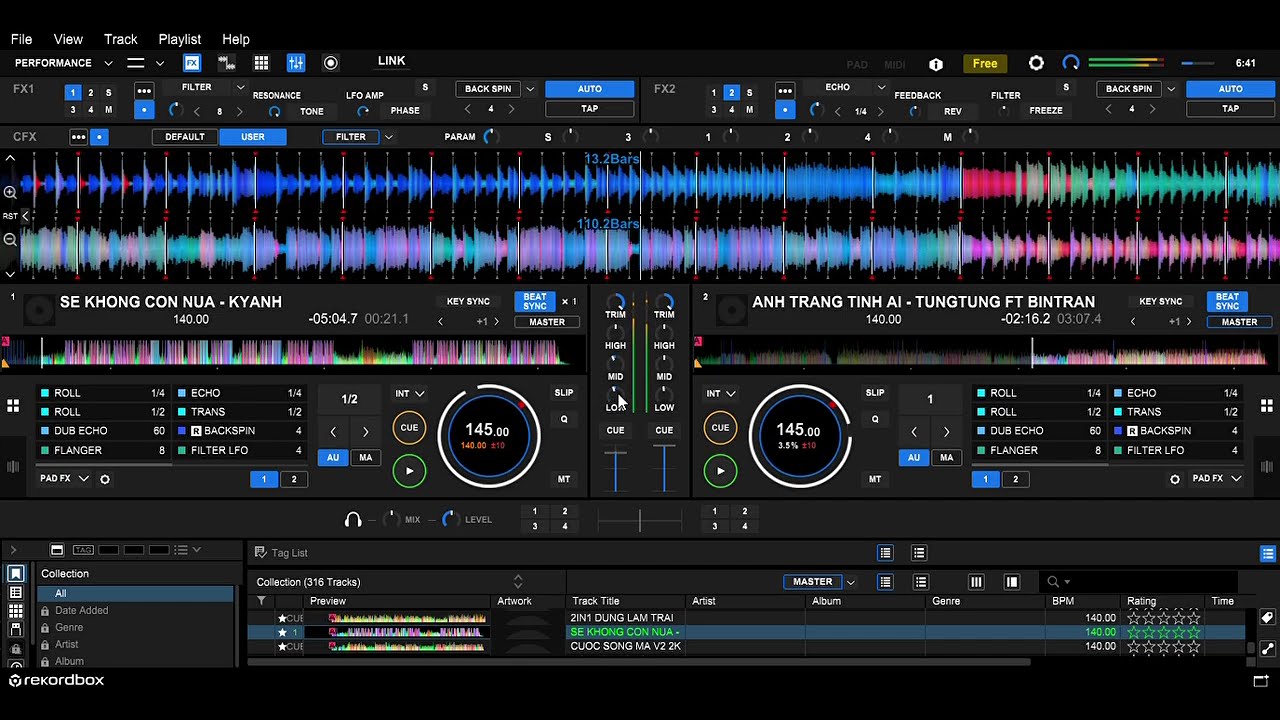
Task: Click the headphones monitor icon
Action: point(353,519)
